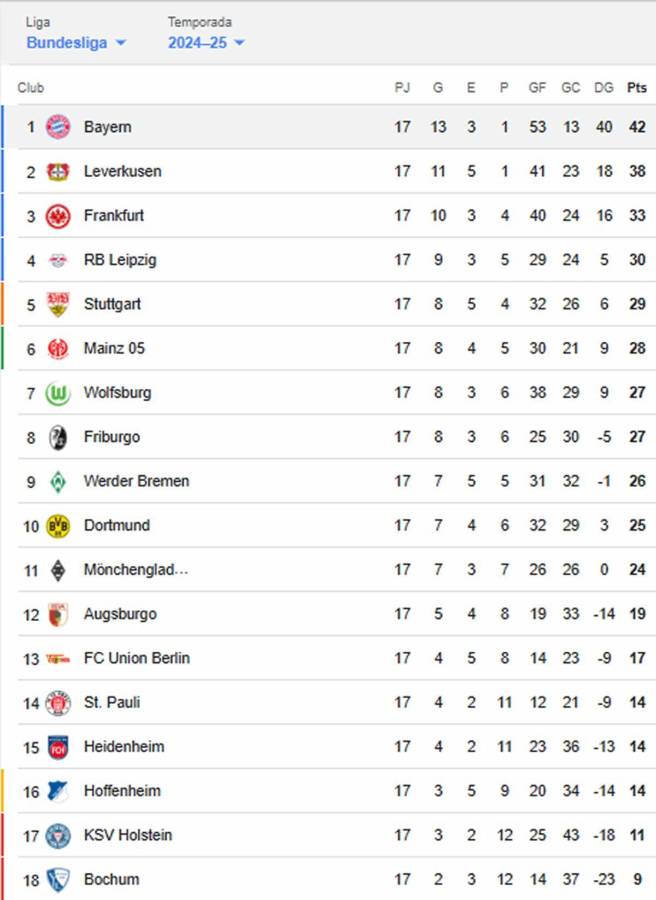656x900 pixels.
Task: Sort the table by the Pts column header
Action: (637, 87)
